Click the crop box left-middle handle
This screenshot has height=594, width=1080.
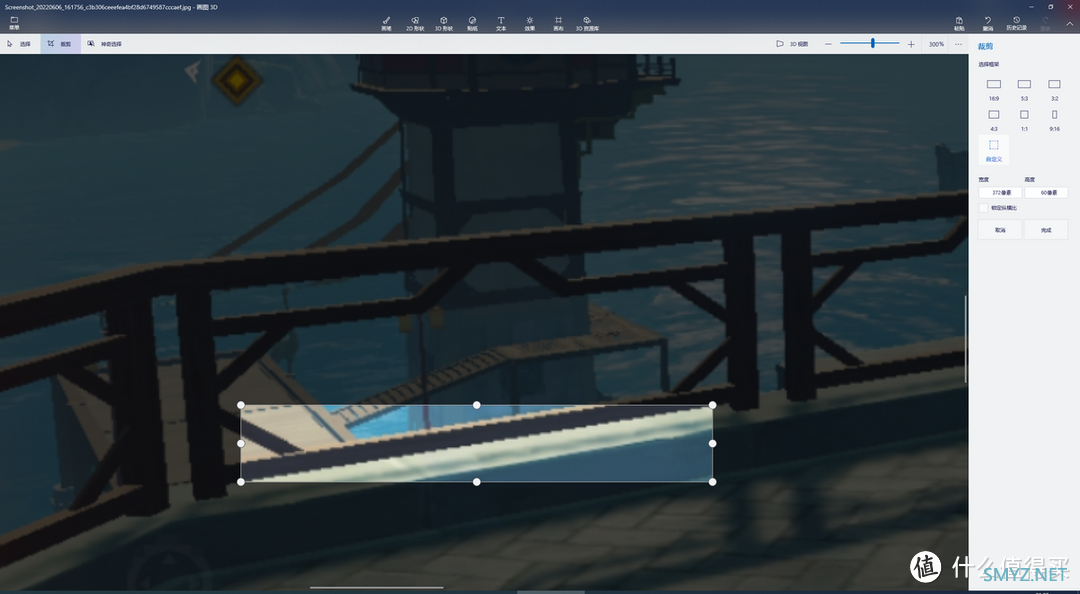click(x=241, y=443)
